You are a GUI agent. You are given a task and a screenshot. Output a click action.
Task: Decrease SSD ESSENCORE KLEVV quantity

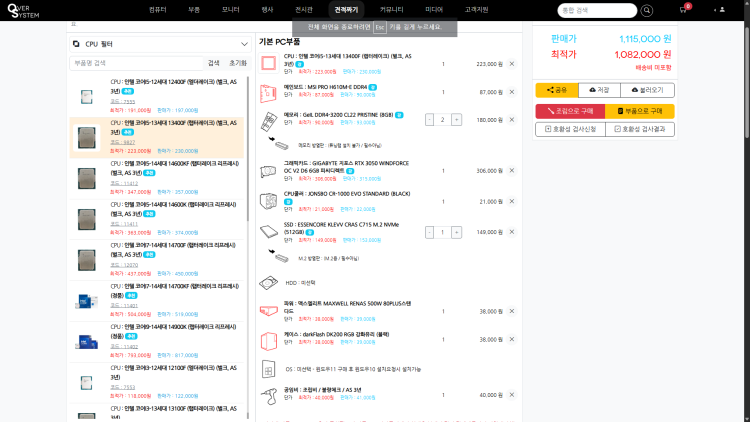[x=429, y=232]
